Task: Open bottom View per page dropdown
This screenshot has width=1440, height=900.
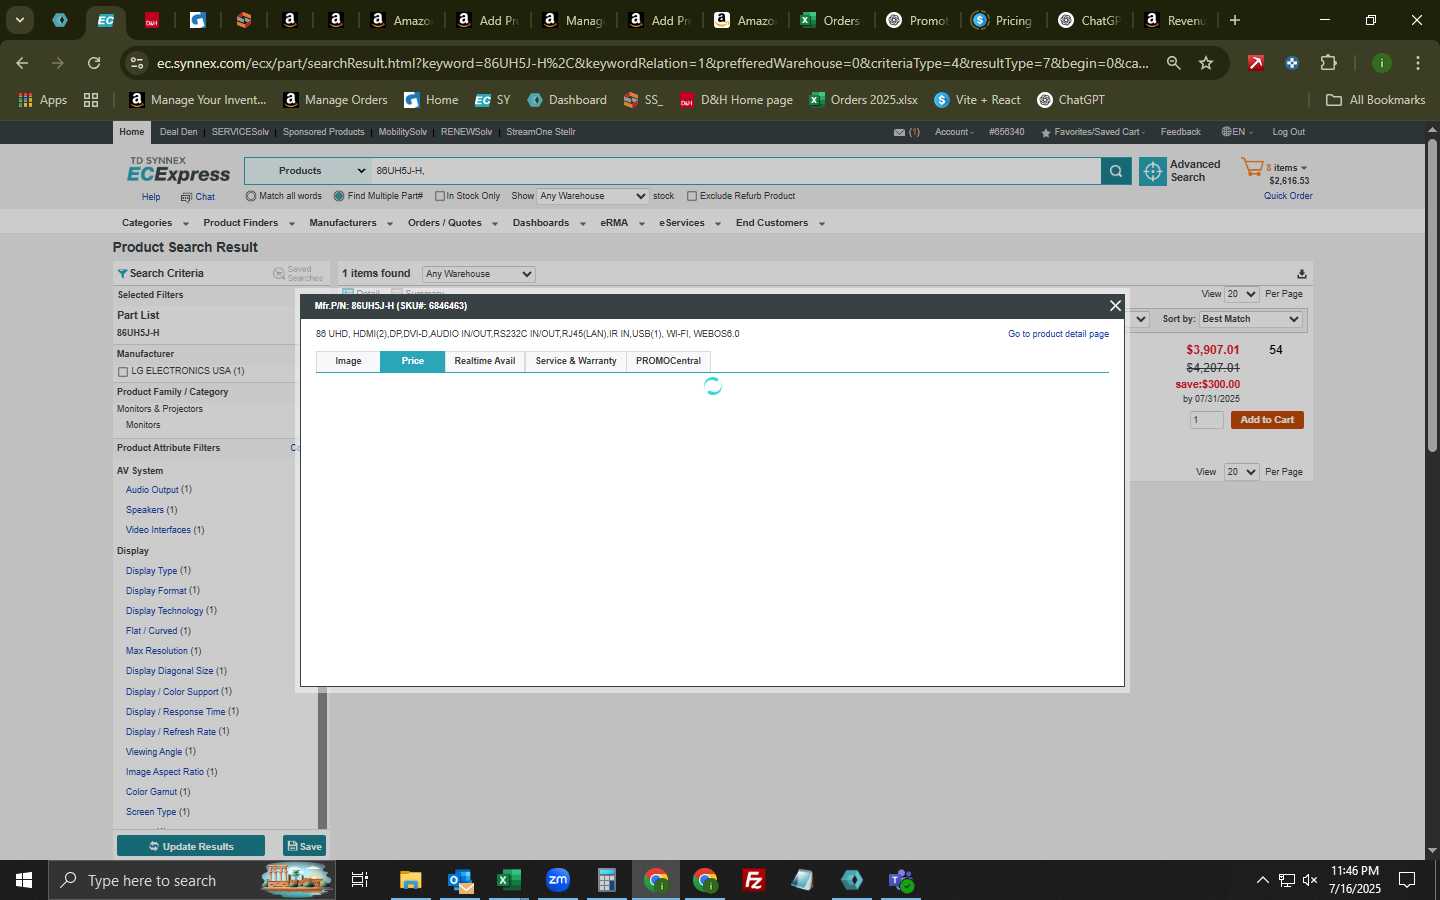Action: [x=1241, y=472]
